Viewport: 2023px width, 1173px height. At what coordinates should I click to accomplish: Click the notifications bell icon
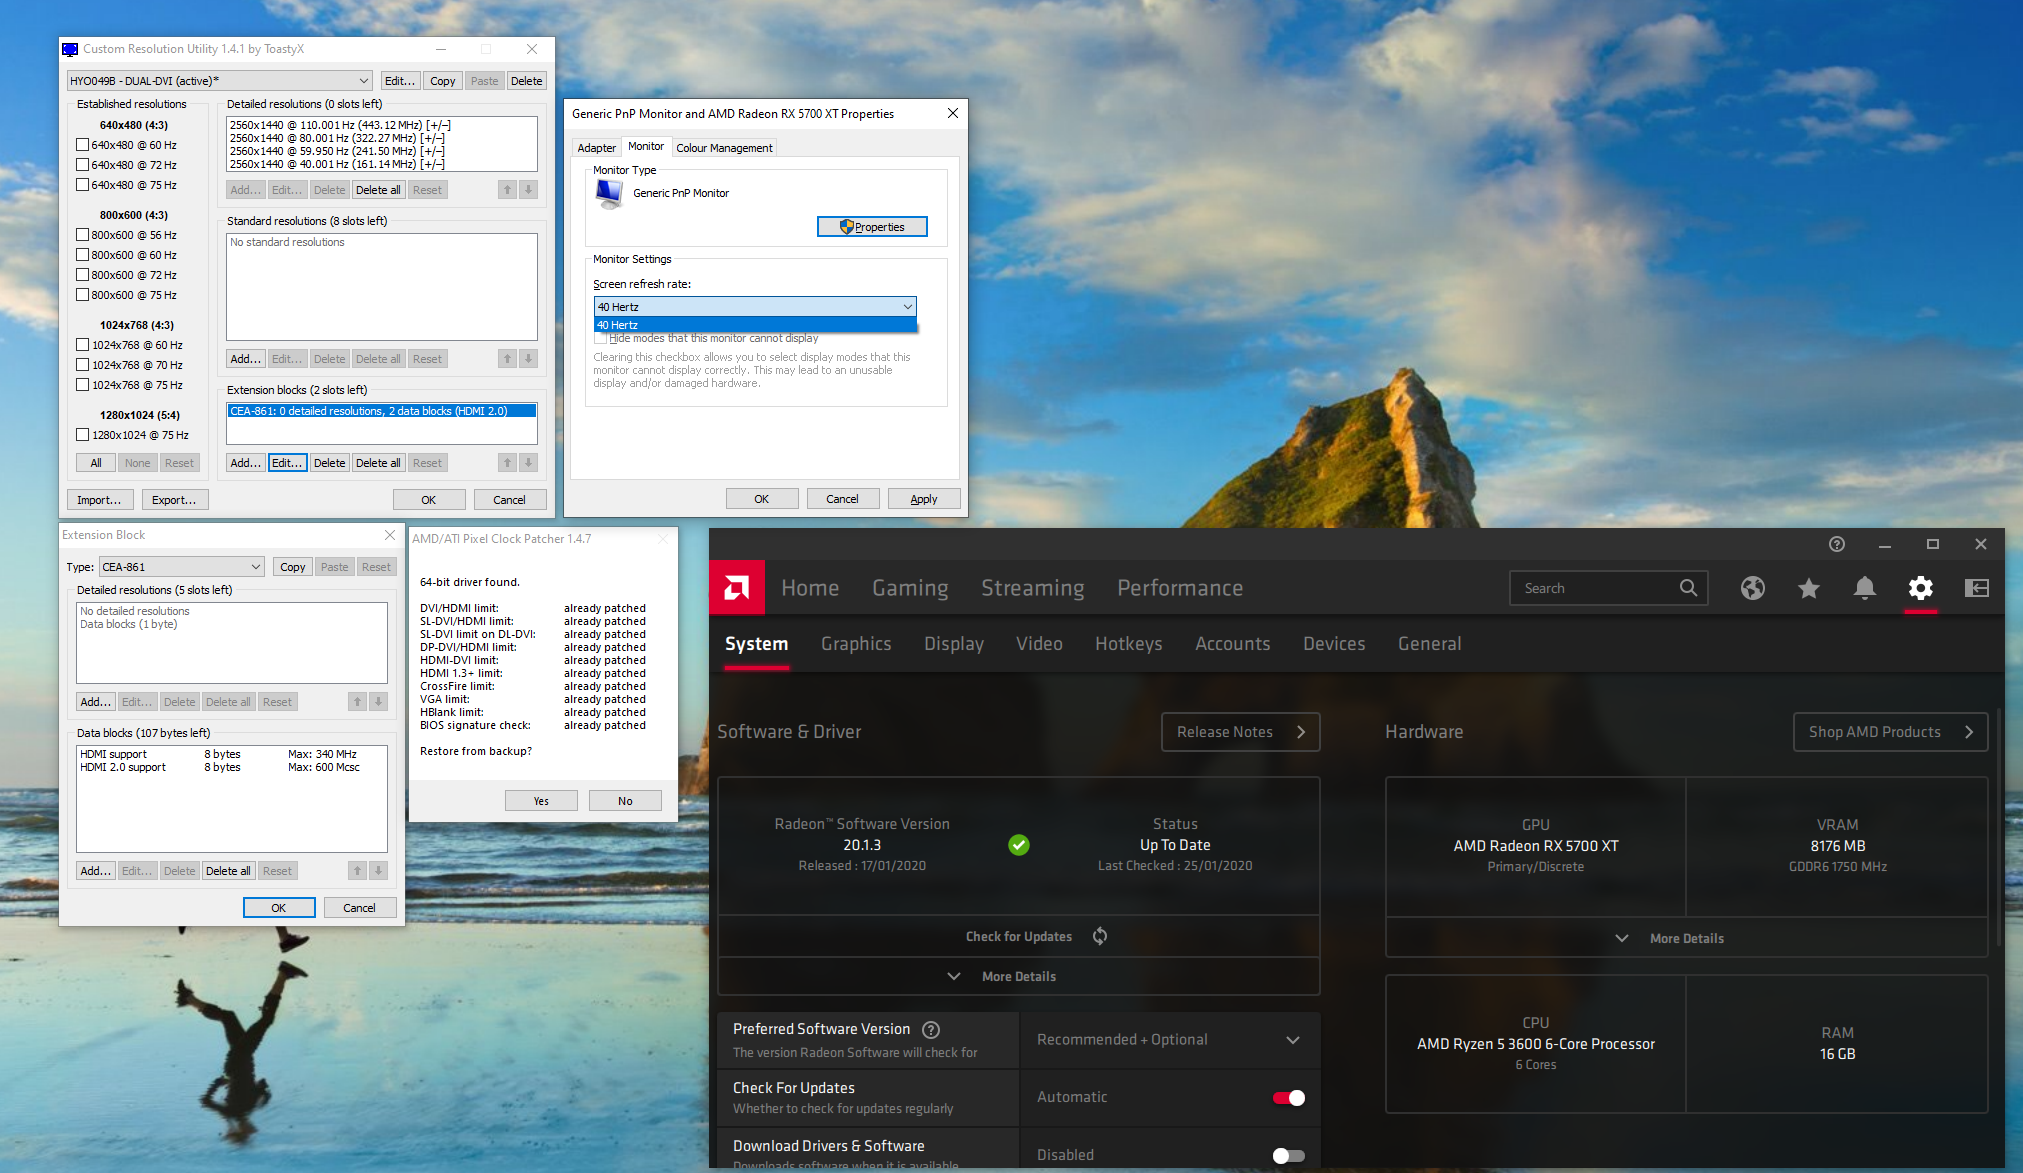coord(1864,588)
